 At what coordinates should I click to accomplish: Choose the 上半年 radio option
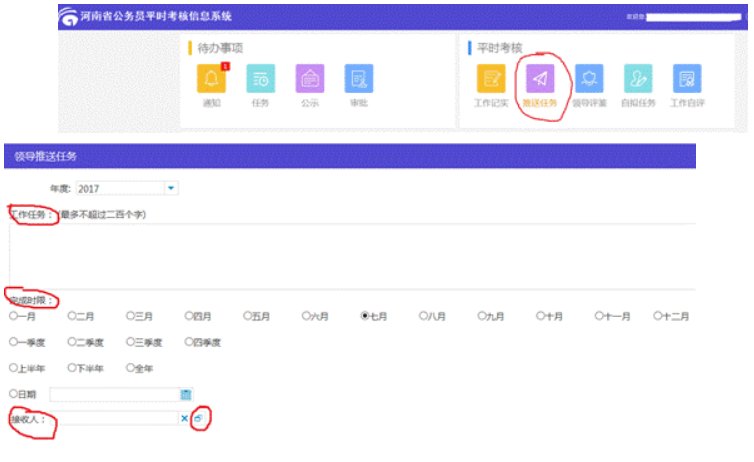[x=13, y=368]
